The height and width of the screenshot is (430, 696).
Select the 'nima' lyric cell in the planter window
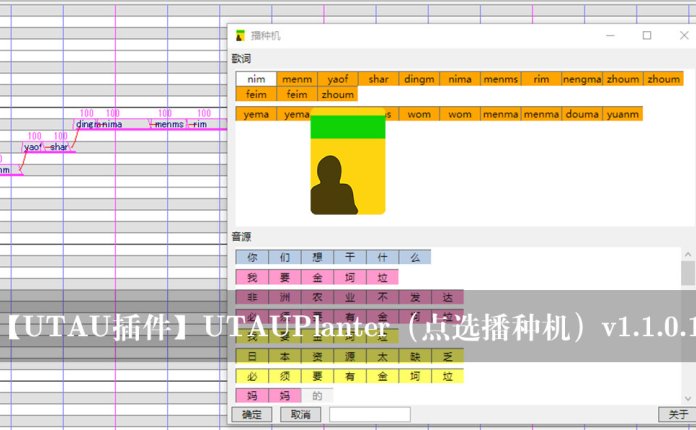(460, 79)
